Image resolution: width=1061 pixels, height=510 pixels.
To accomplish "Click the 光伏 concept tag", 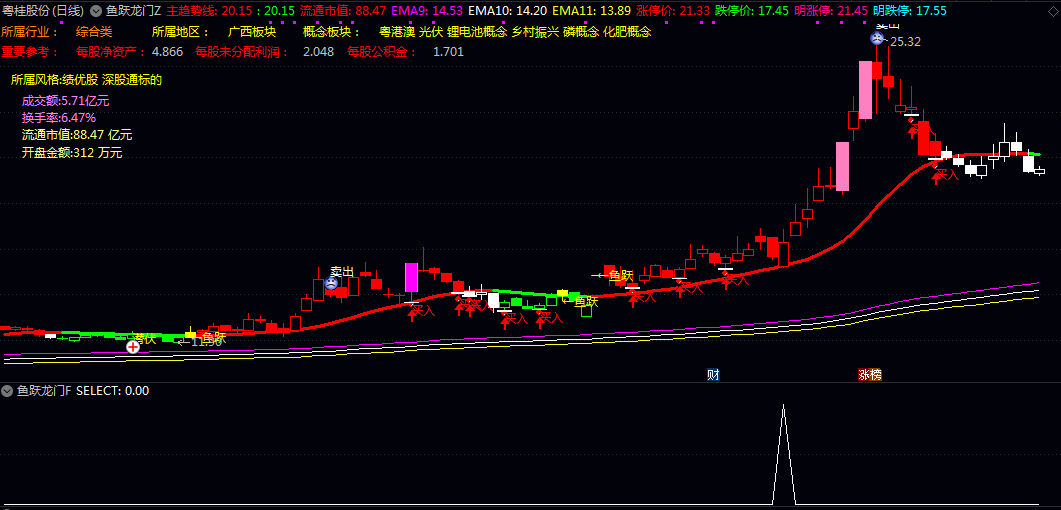I will coord(431,32).
